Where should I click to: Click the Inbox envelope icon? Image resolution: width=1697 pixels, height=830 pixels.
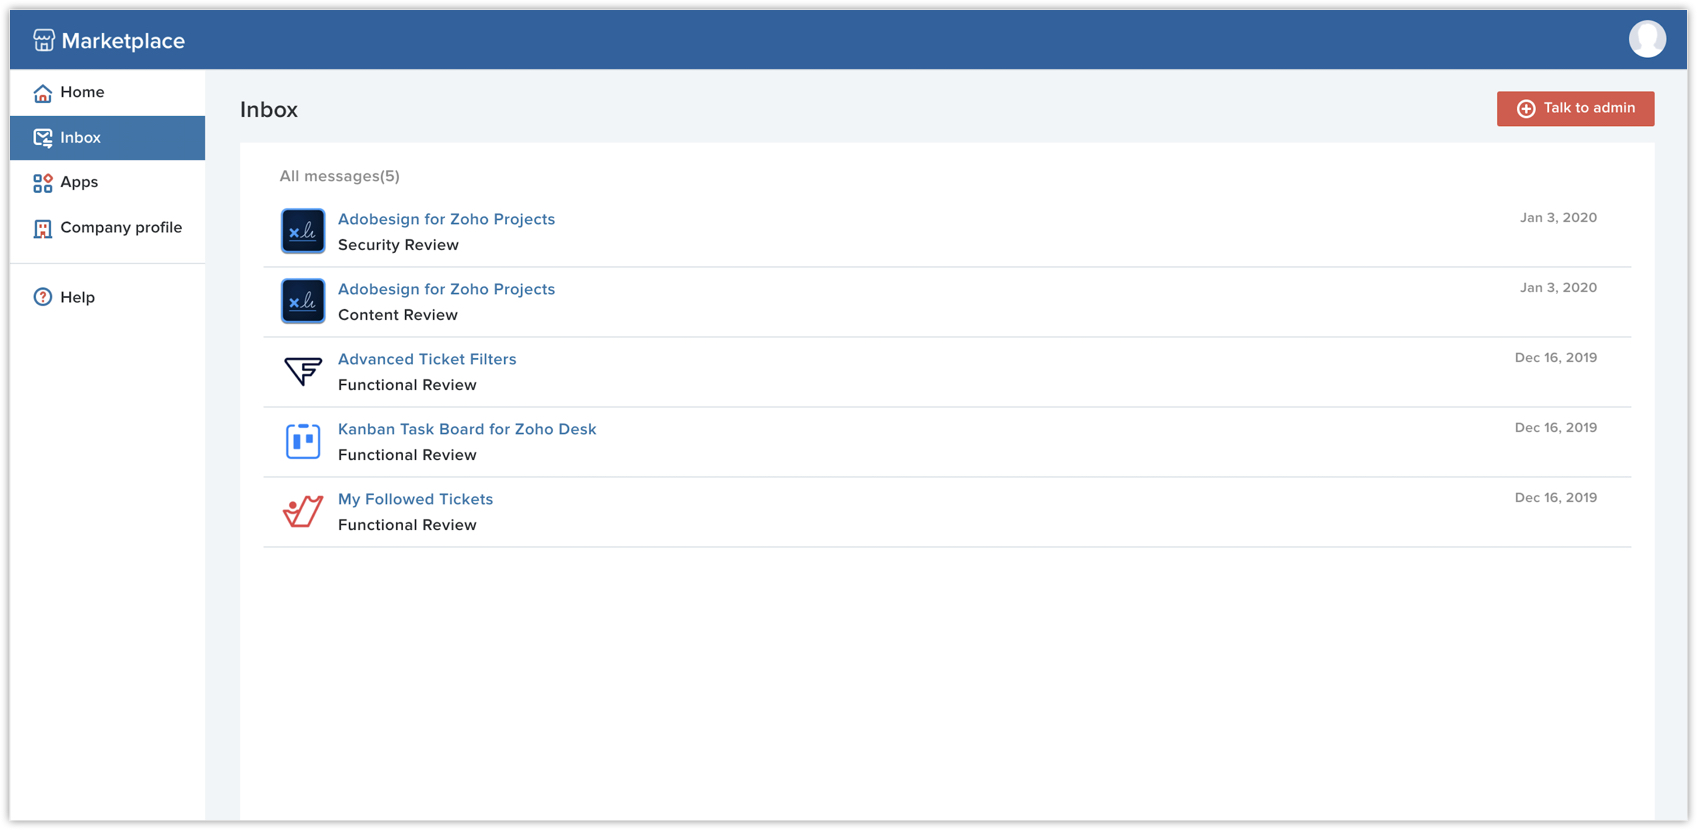tap(42, 138)
